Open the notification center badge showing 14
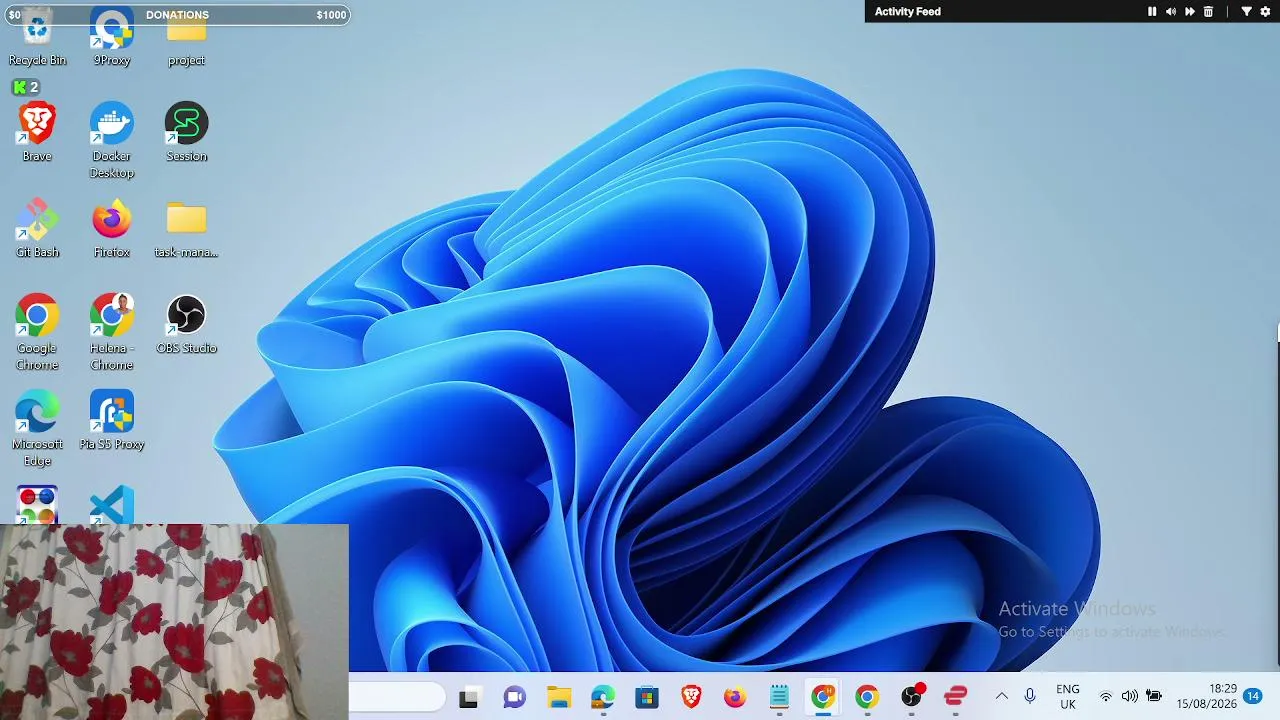 [1252, 696]
